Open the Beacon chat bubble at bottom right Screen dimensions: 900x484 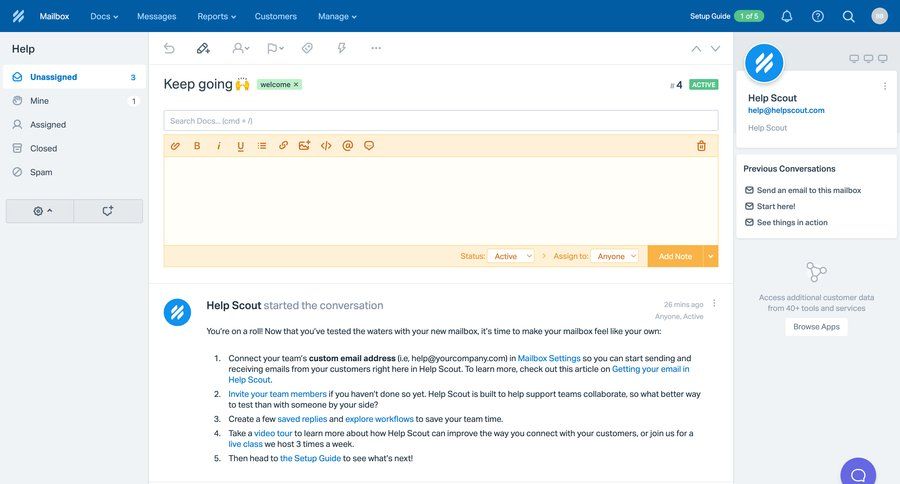858,473
